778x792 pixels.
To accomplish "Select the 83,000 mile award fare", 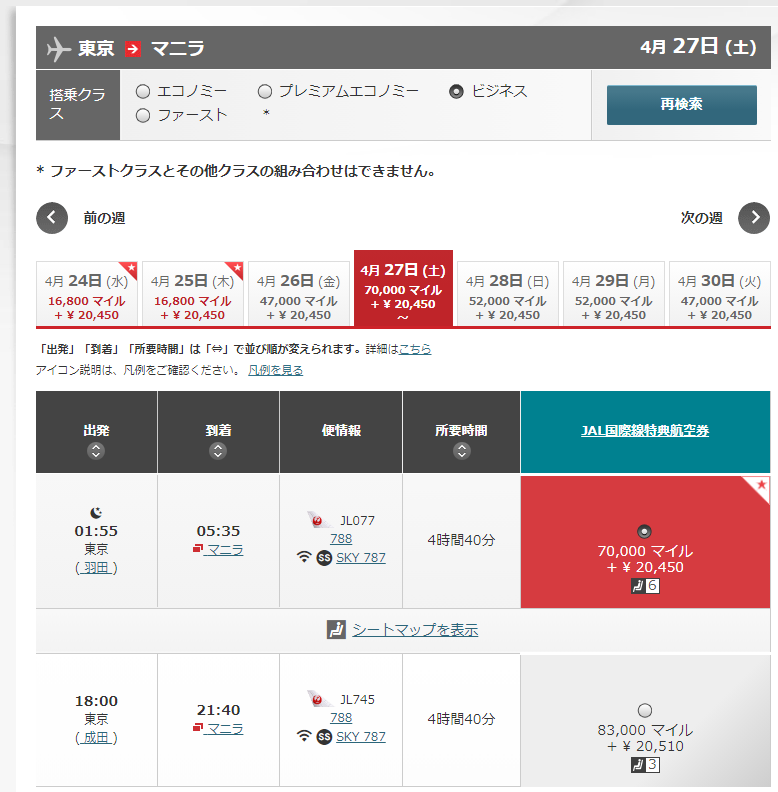I will click(x=645, y=710).
